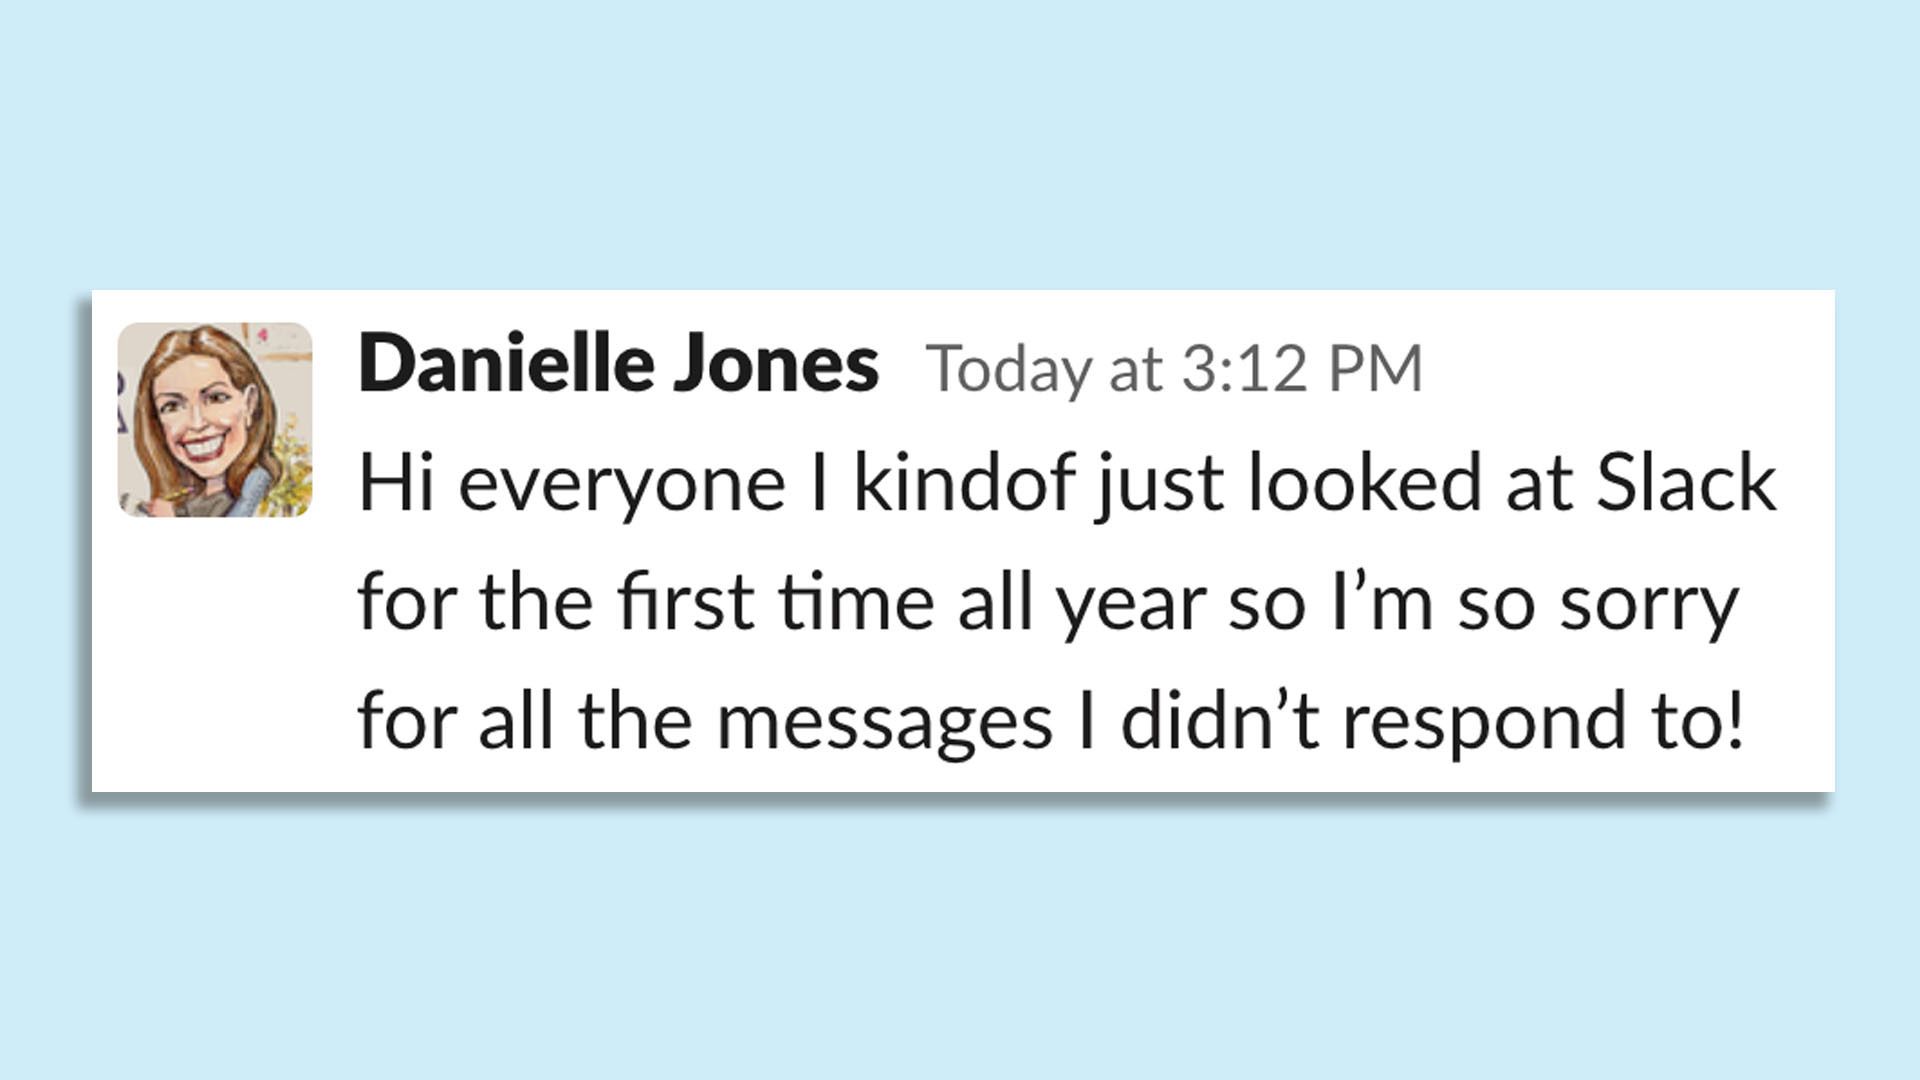The height and width of the screenshot is (1080, 1920).
Task: Click the Today at 3:12 PM timestamp
Action: (x=1174, y=369)
